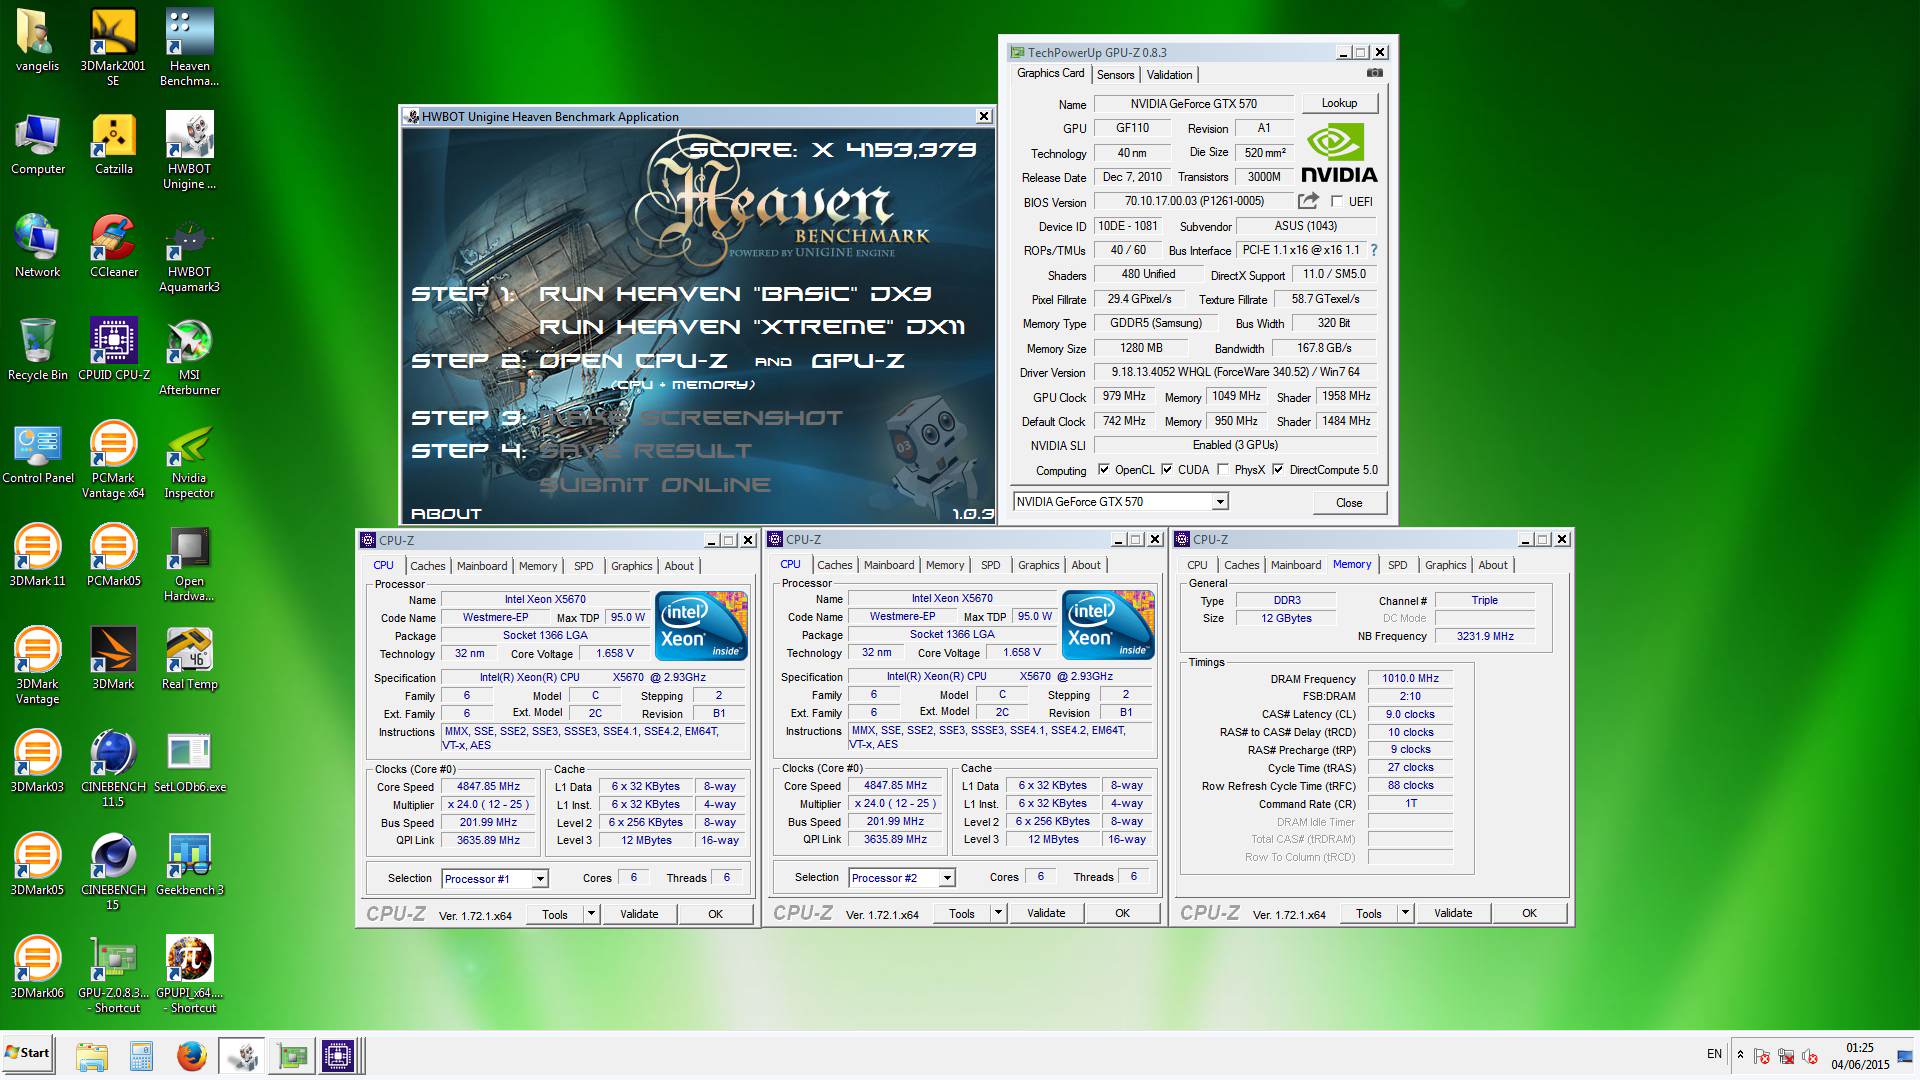
Task: Switch to the Sensors tab in GPU-Z
Action: 1115,75
